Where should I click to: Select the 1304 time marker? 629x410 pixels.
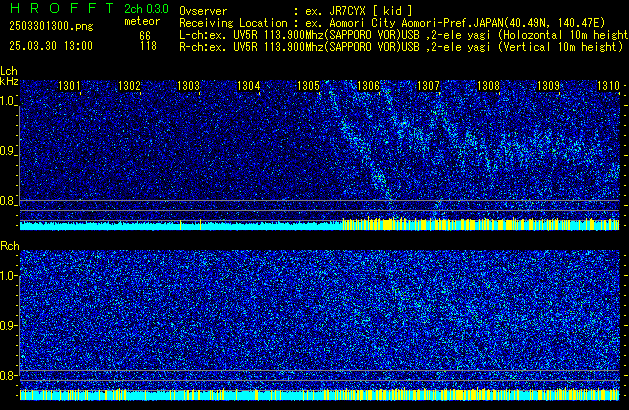249,86
